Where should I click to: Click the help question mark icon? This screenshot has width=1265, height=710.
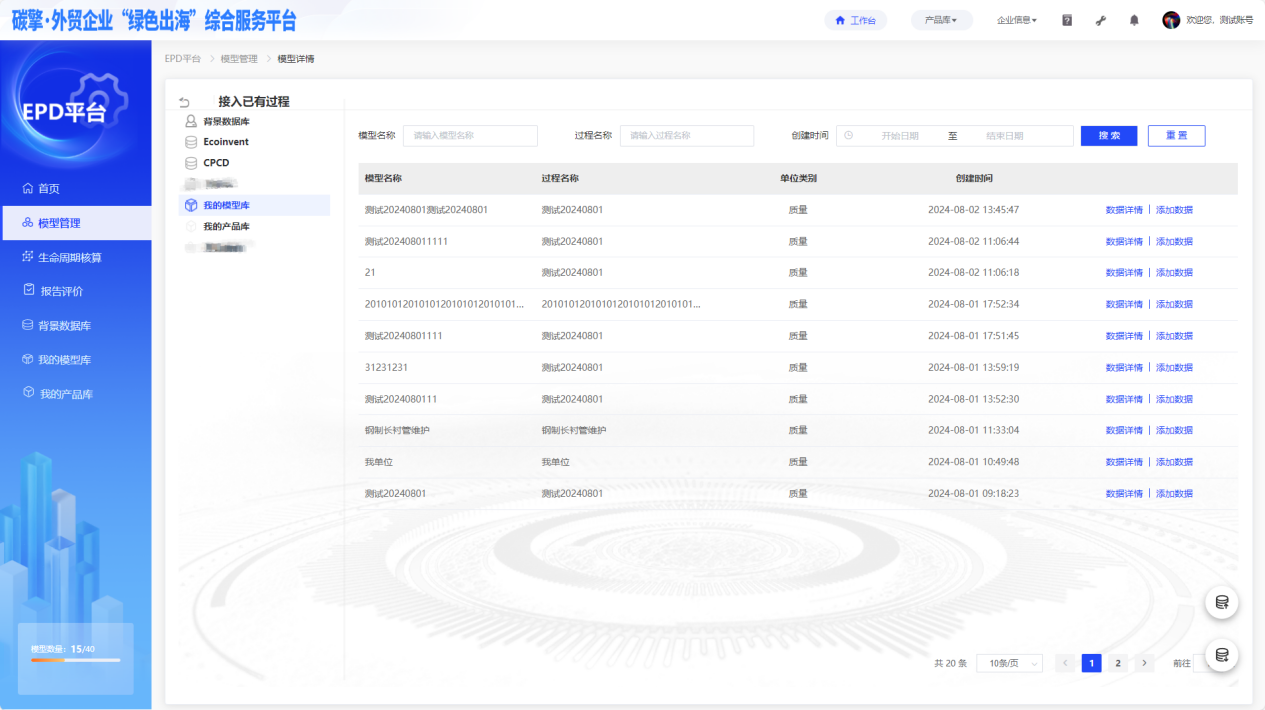click(x=1067, y=20)
